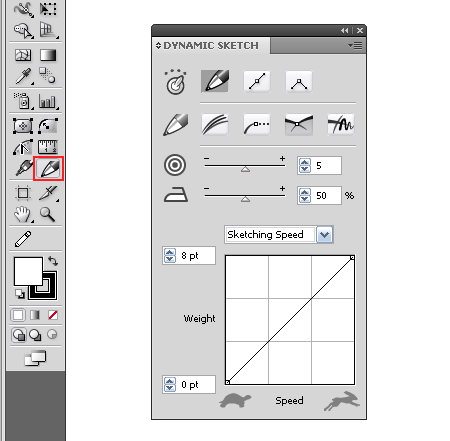Select the Eyedropper tool
The height and width of the screenshot is (441, 450).
coord(23,76)
